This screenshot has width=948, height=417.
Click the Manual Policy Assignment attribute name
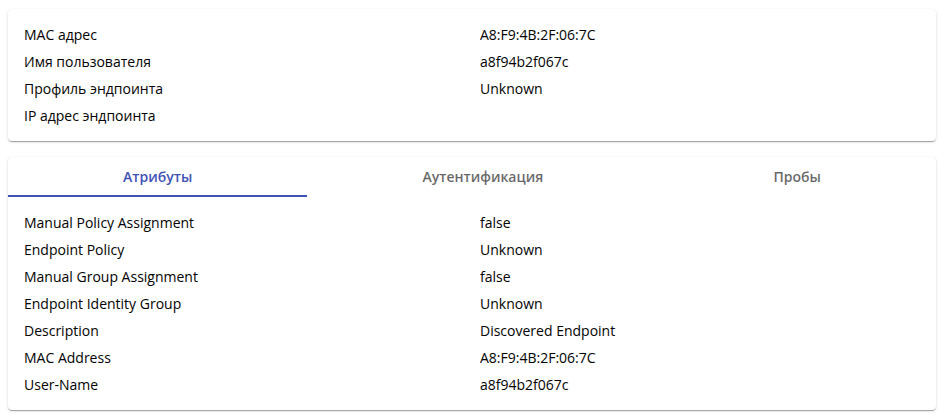point(109,223)
